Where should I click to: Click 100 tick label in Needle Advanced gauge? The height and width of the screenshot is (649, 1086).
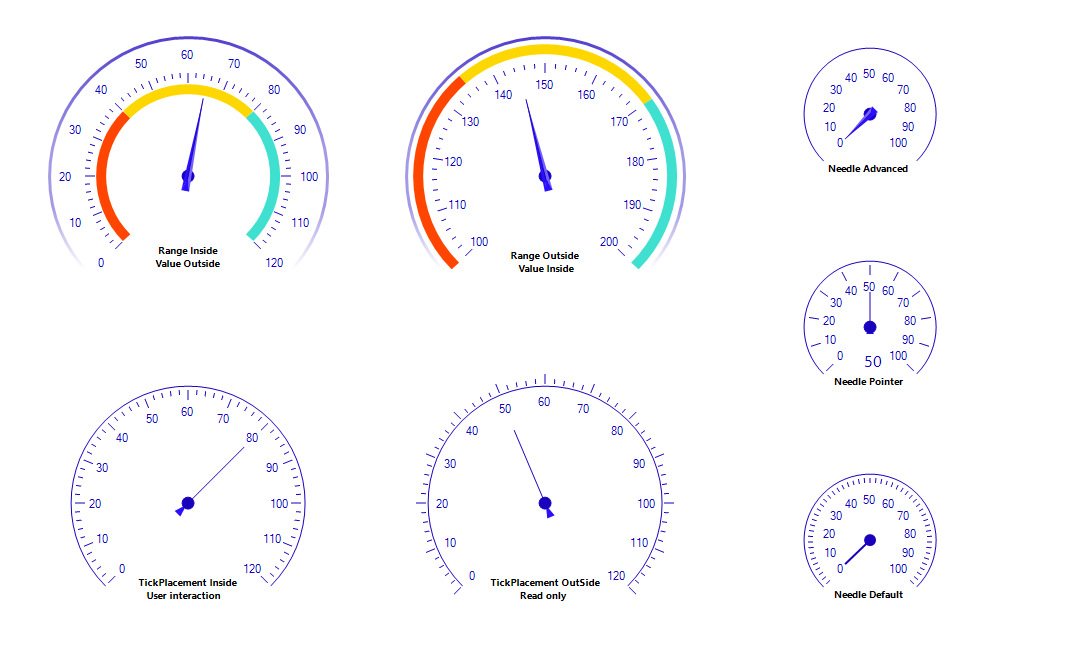click(898, 143)
